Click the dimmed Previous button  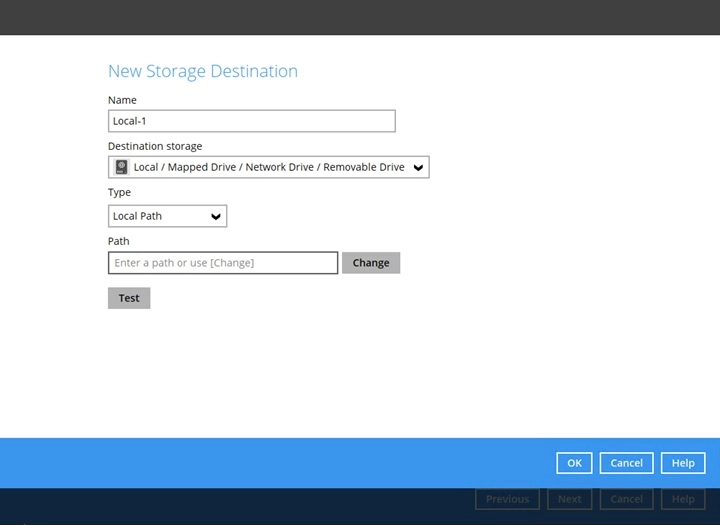(507, 499)
